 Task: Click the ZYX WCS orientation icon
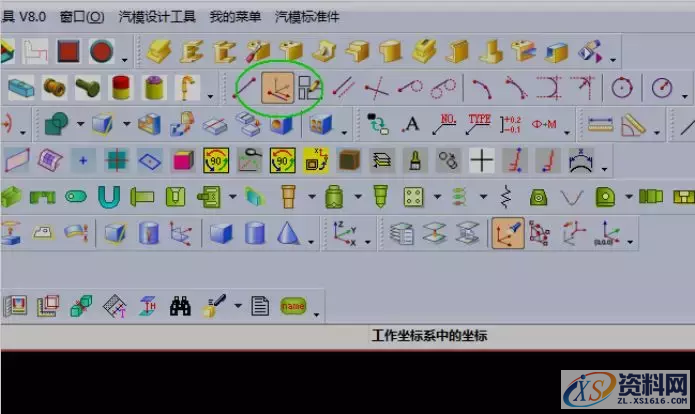tap(345, 233)
